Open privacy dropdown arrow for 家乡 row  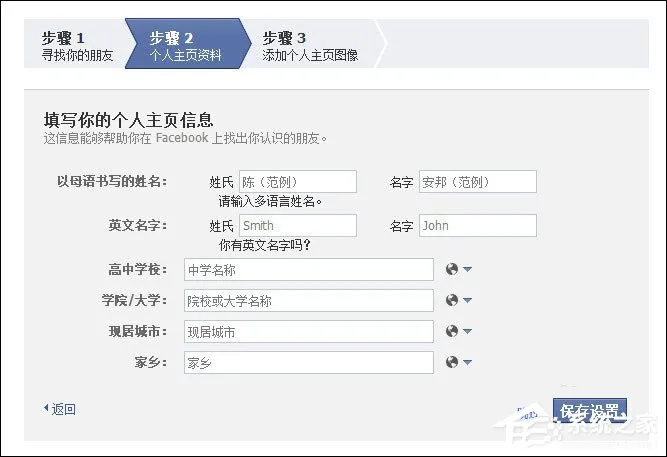point(467,363)
